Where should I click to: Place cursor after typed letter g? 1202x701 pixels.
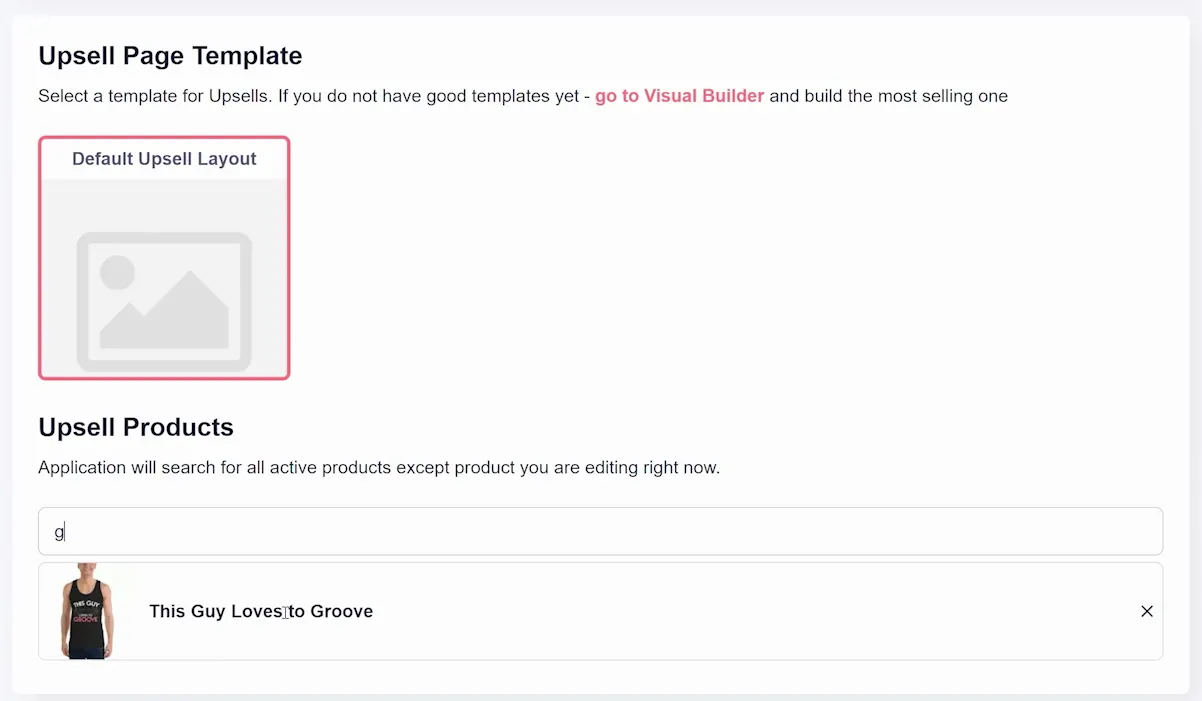tap(65, 532)
